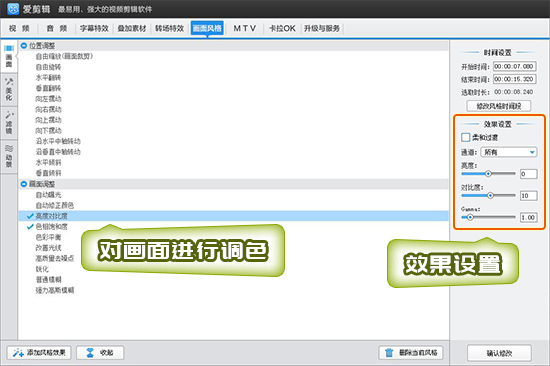Select the 垂直翻转 style
The image size is (550, 366).
(48, 88)
